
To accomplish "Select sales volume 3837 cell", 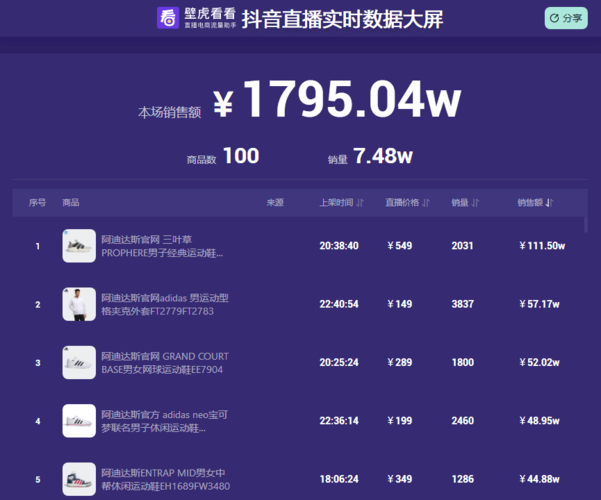I will 463,304.
